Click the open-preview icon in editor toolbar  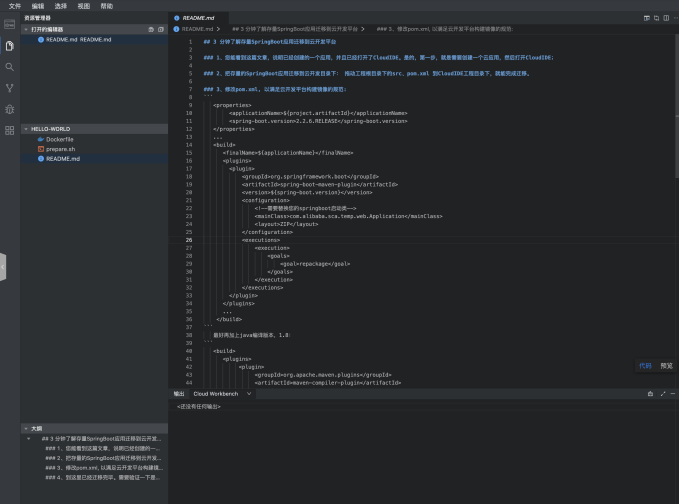click(647, 18)
